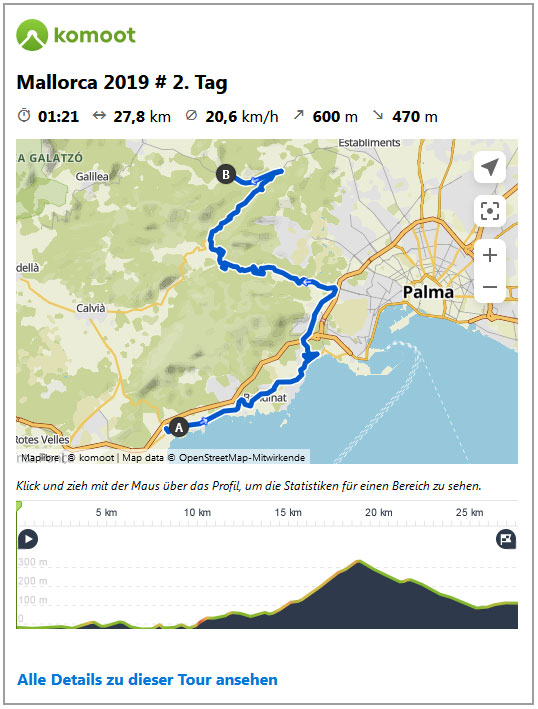Click the komoot attribution text on the map
This screenshot has width=538, height=709.
[x=96, y=458]
